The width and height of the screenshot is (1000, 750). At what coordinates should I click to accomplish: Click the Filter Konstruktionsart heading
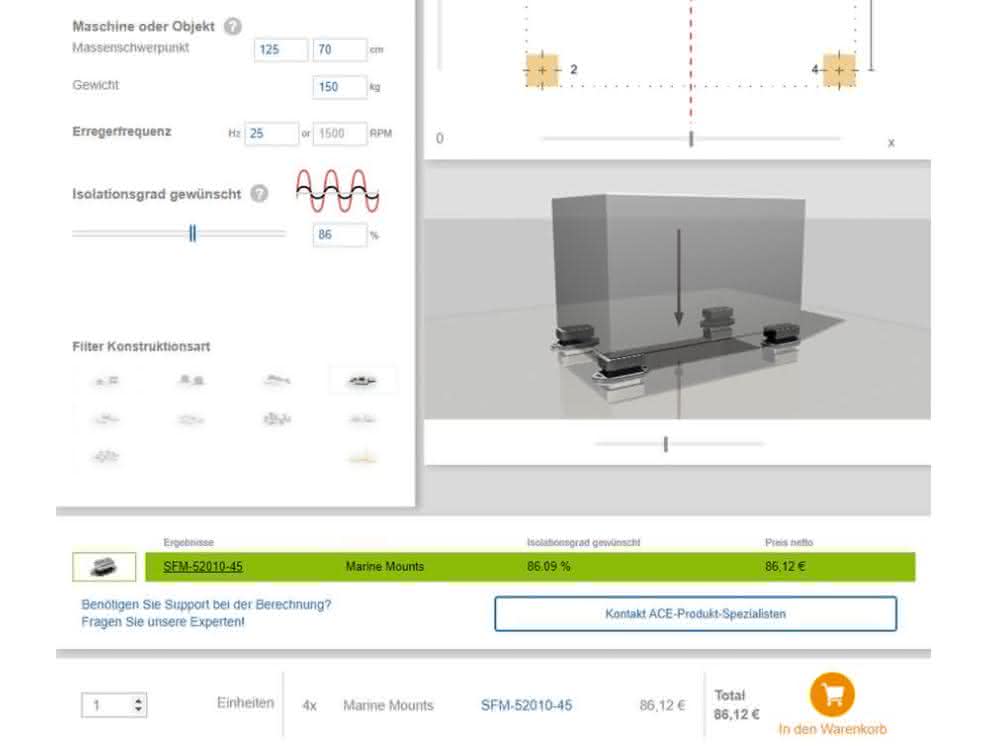[x=141, y=346]
